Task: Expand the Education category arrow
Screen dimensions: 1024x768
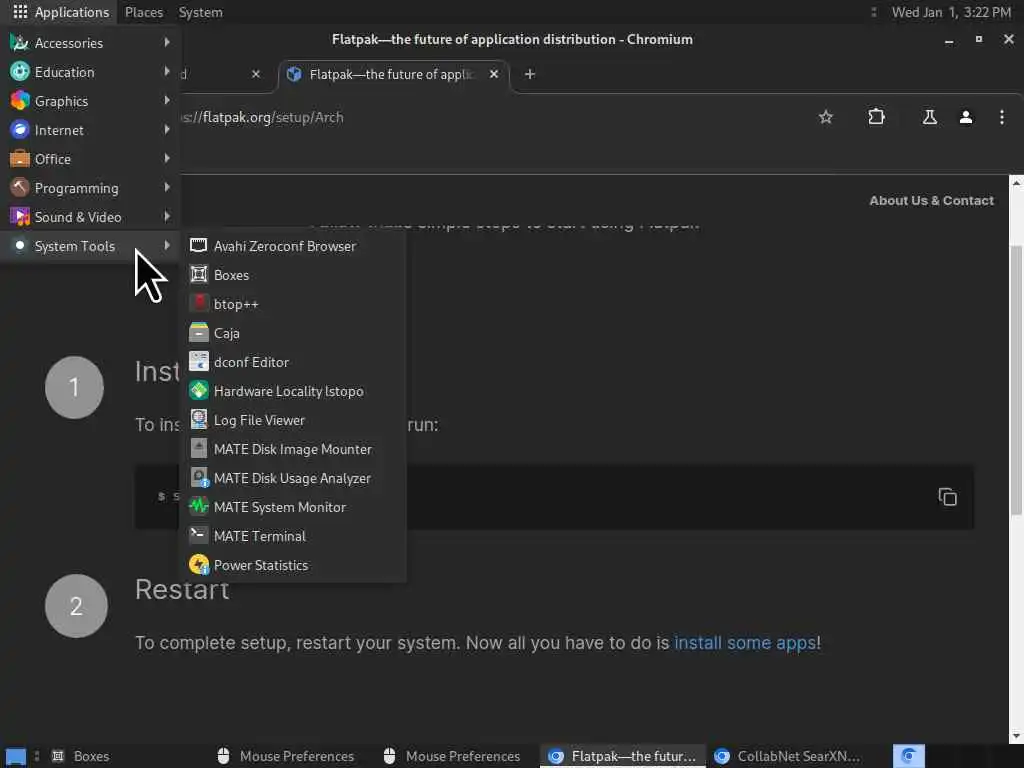Action: pyautogui.click(x=167, y=71)
